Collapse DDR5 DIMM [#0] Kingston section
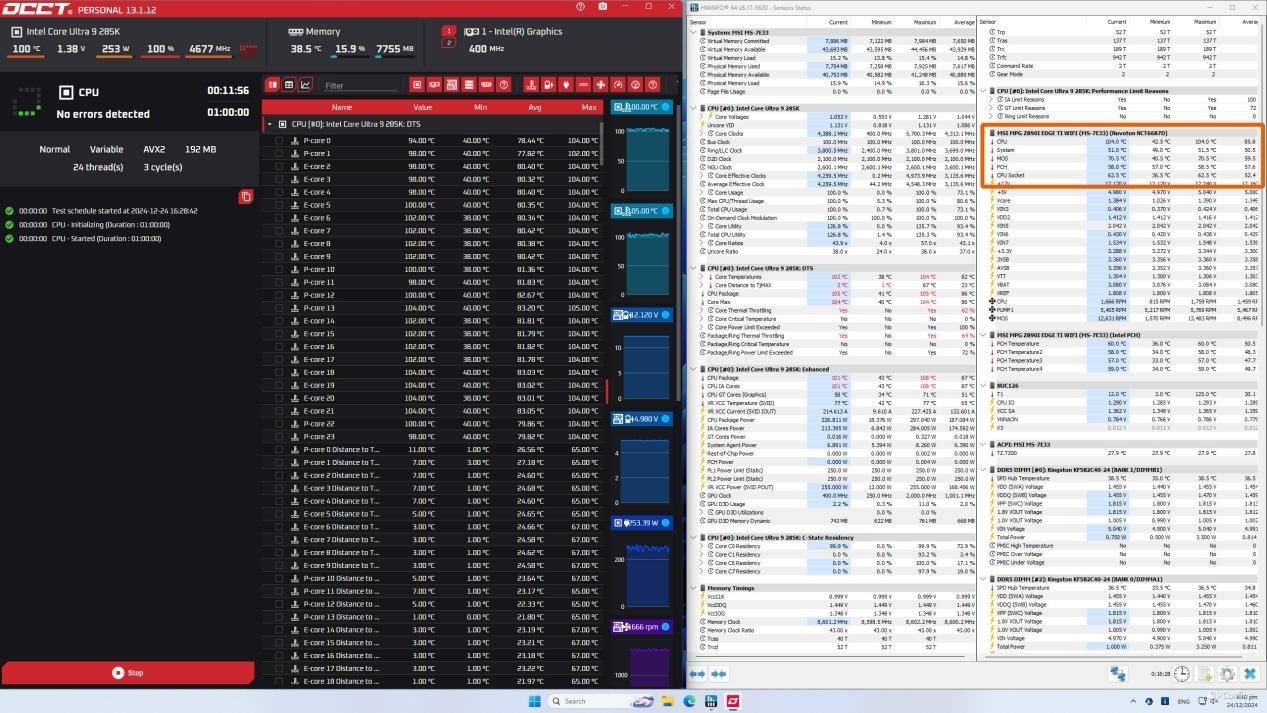The image size is (1267, 713). (984, 470)
